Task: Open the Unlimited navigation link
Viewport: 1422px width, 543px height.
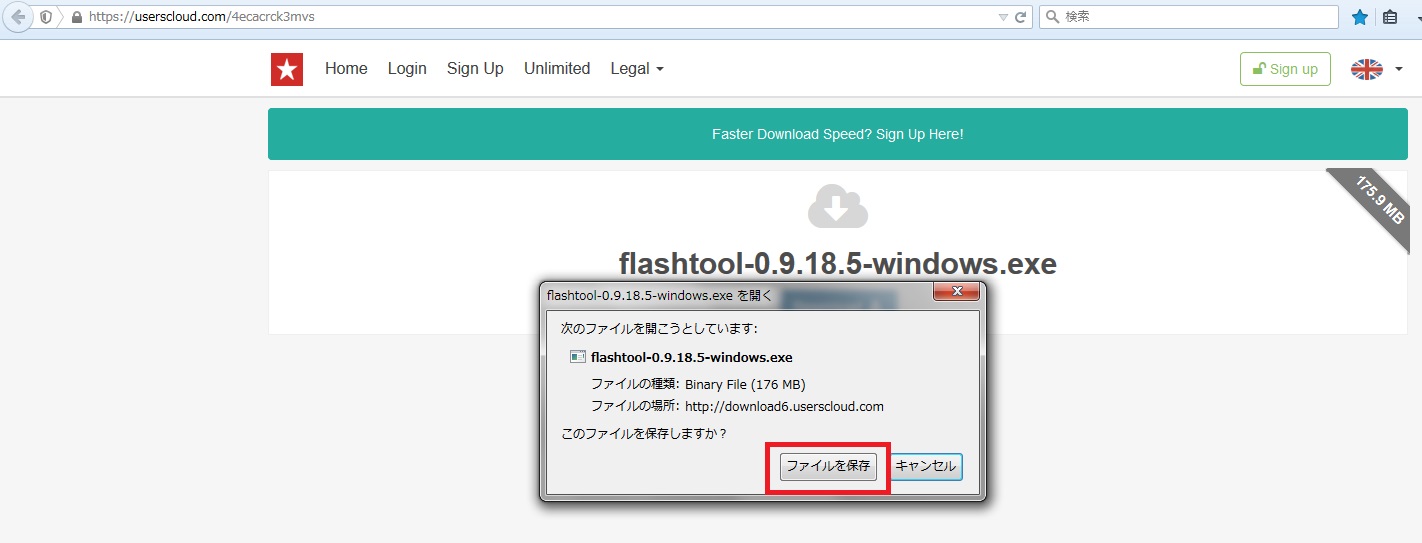Action: (557, 69)
